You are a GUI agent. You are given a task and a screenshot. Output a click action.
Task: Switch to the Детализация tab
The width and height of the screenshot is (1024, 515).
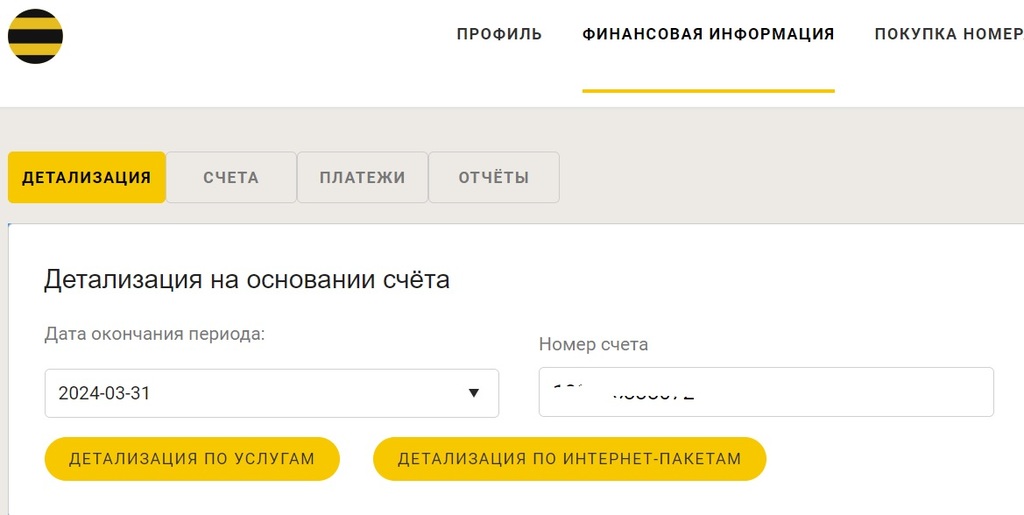pyautogui.click(x=86, y=178)
